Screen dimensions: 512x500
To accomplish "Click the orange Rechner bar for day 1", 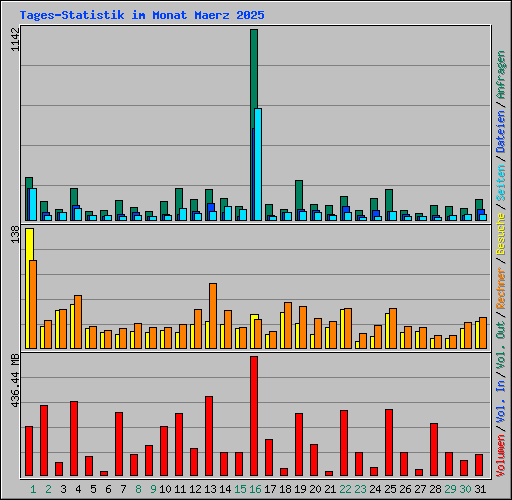I will [x=33, y=304].
